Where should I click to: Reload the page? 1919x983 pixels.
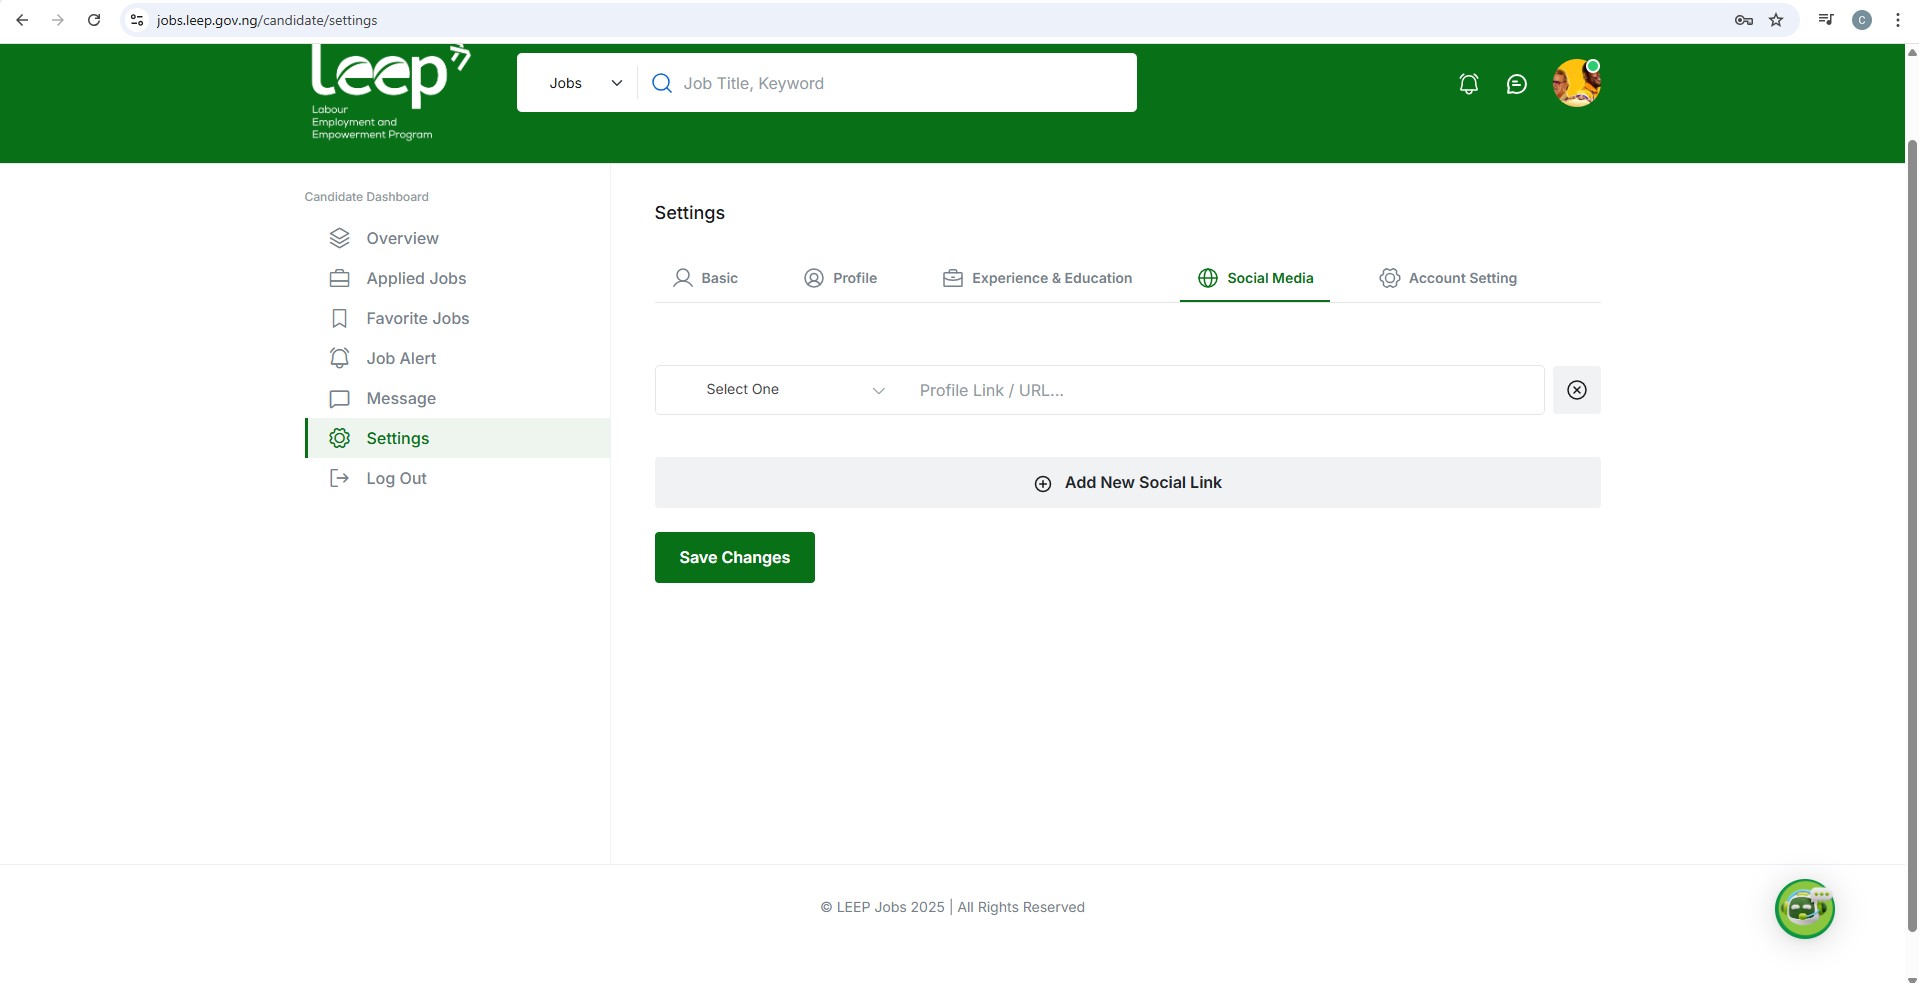coord(94,20)
